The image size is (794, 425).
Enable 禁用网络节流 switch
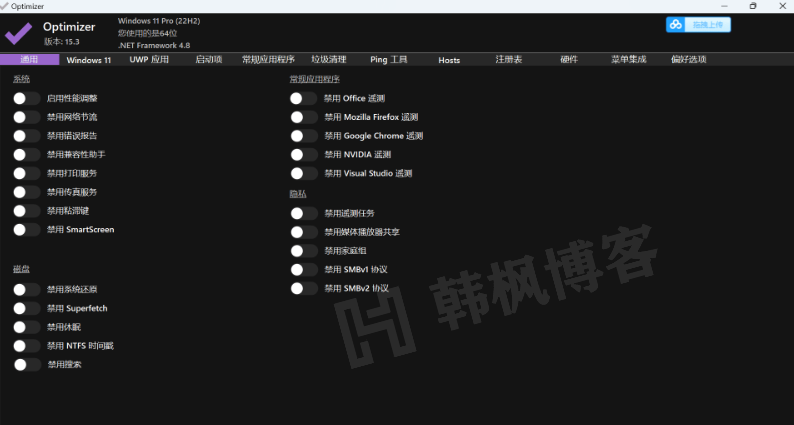click(26, 117)
